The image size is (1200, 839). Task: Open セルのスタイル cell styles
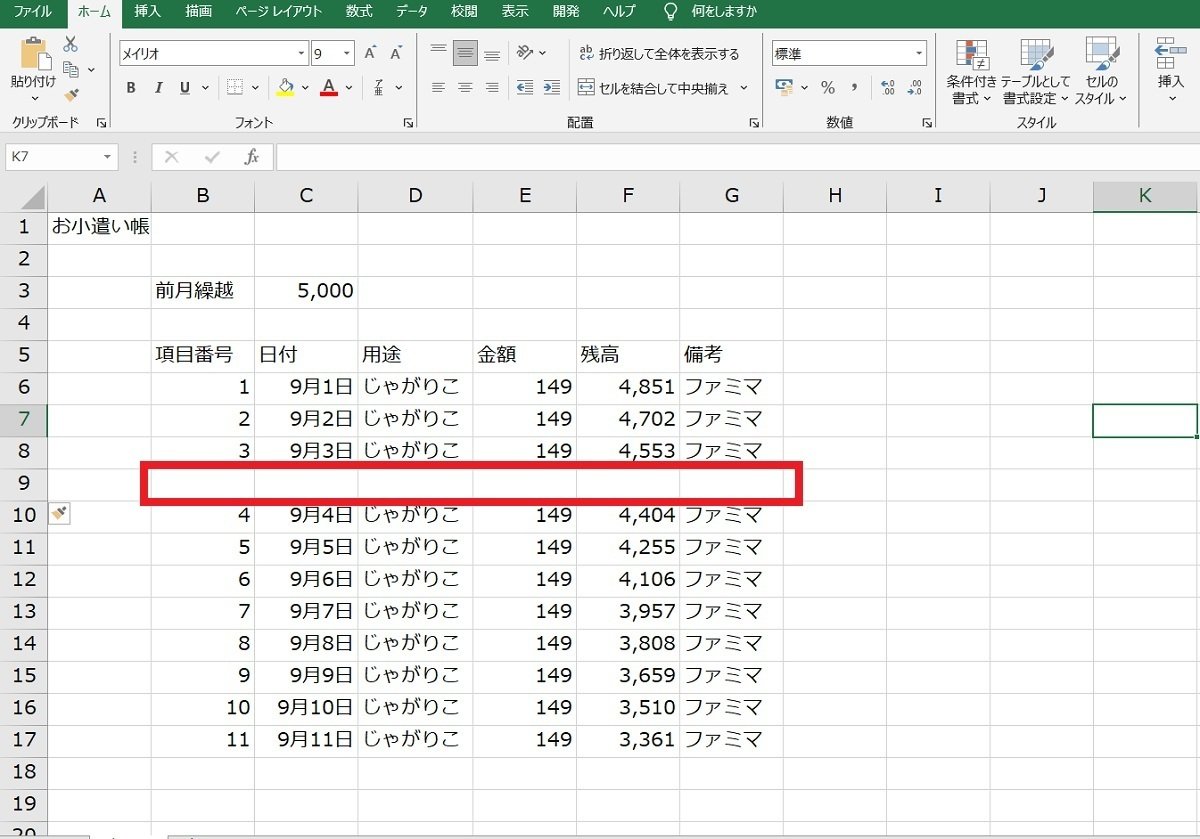coord(1102,70)
